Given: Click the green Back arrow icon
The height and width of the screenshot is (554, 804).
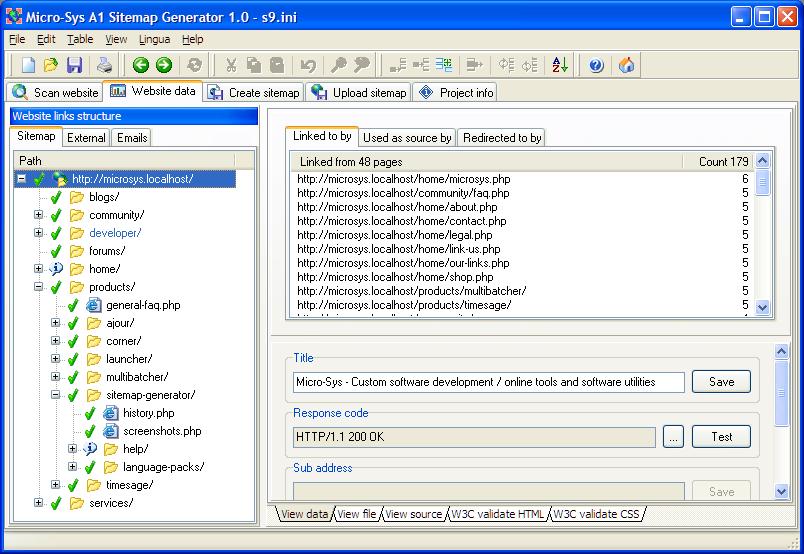Looking at the screenshot, I should pos(140,65).
